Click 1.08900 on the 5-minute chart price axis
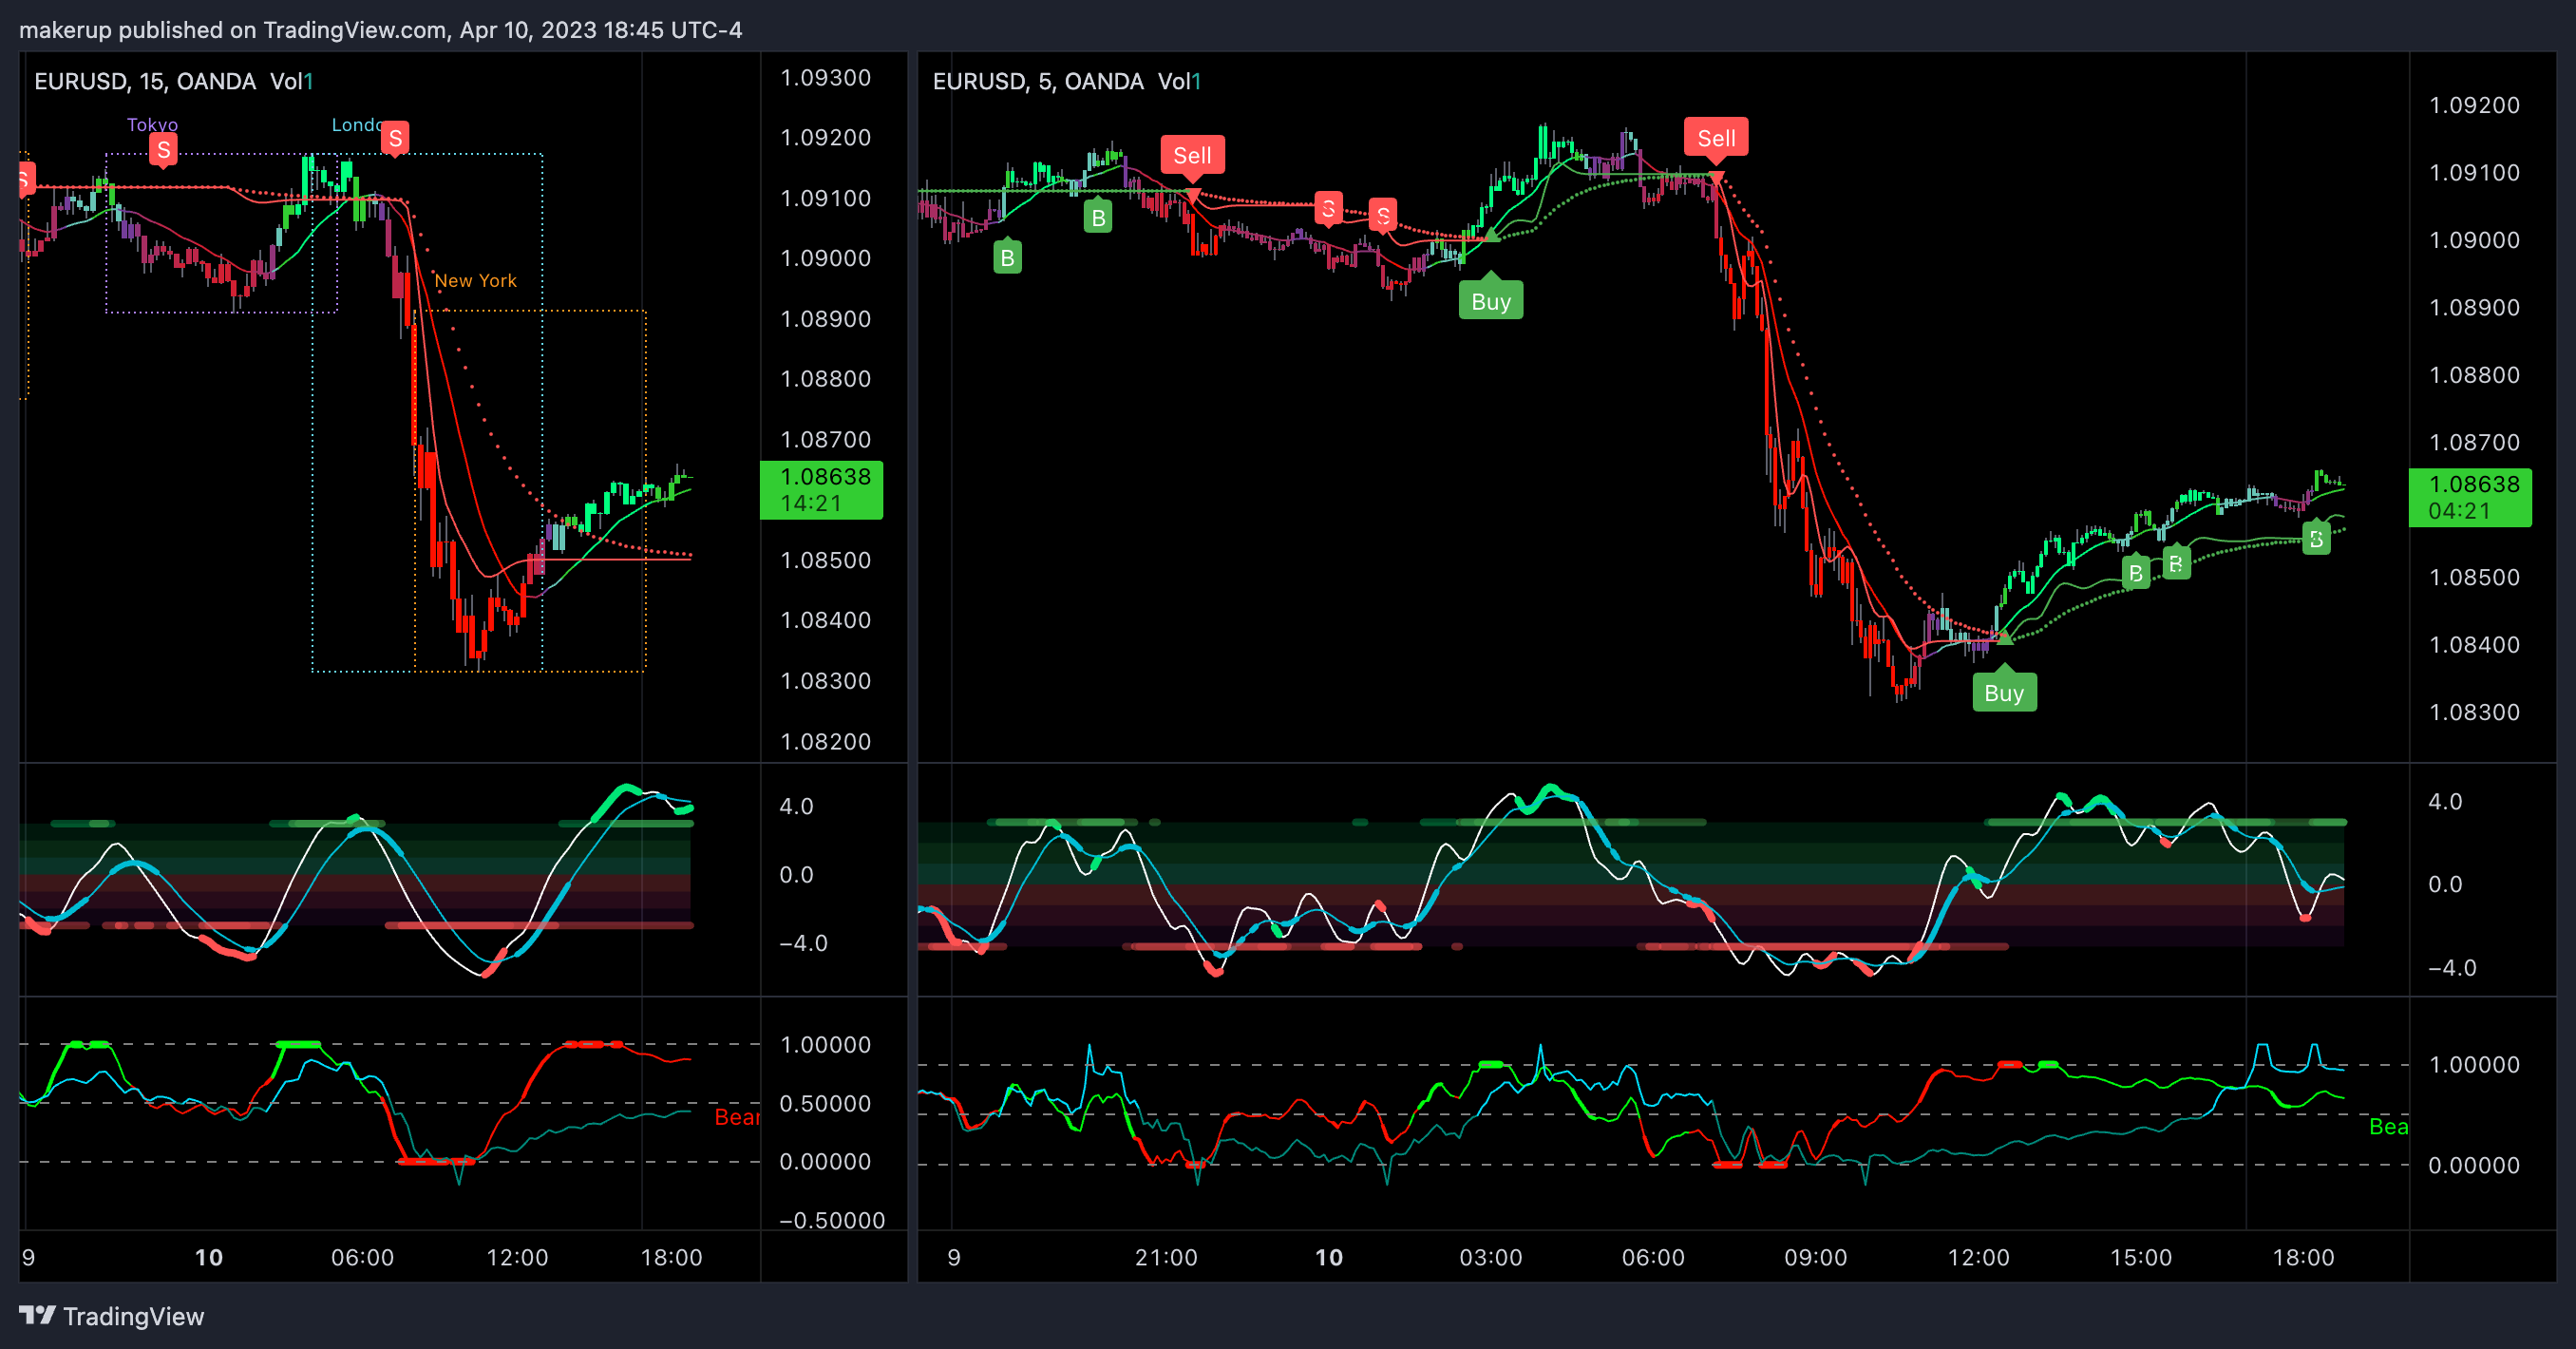The image size is (2576, 1349). click(2474, 308)
